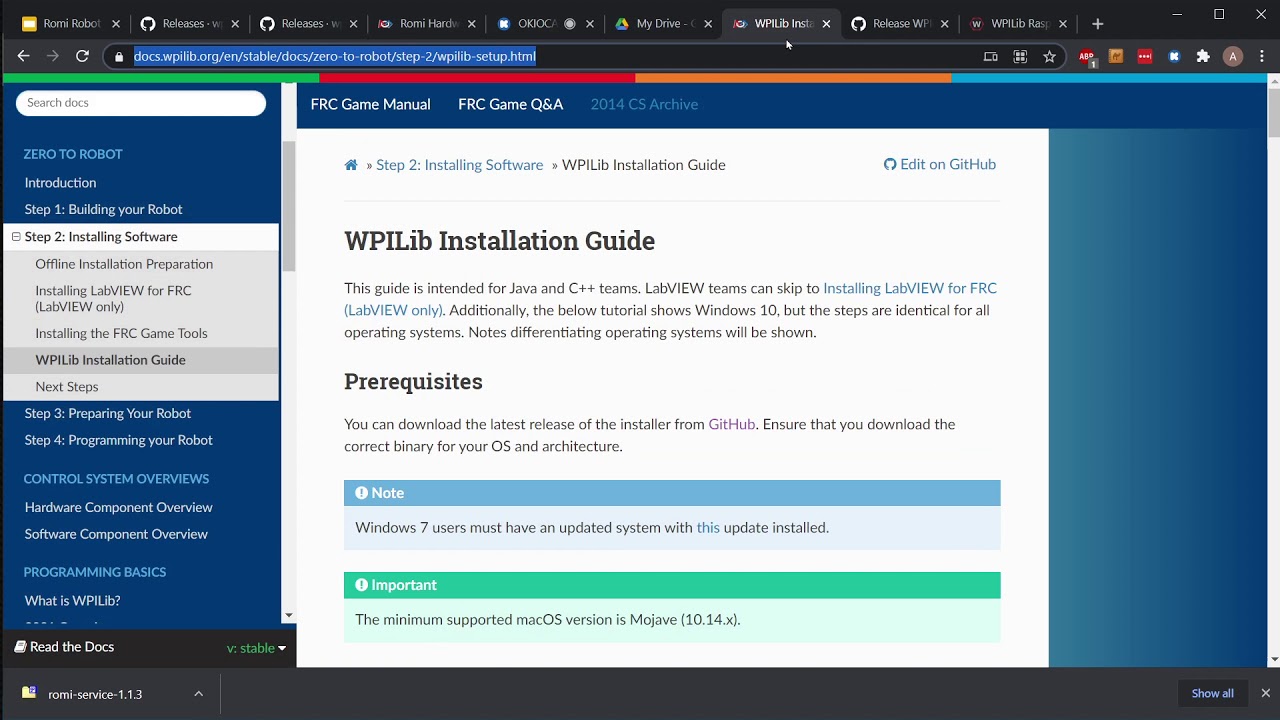Open Offline Installation Preparation page
1280x720 pixels.
tap(124, 264)
